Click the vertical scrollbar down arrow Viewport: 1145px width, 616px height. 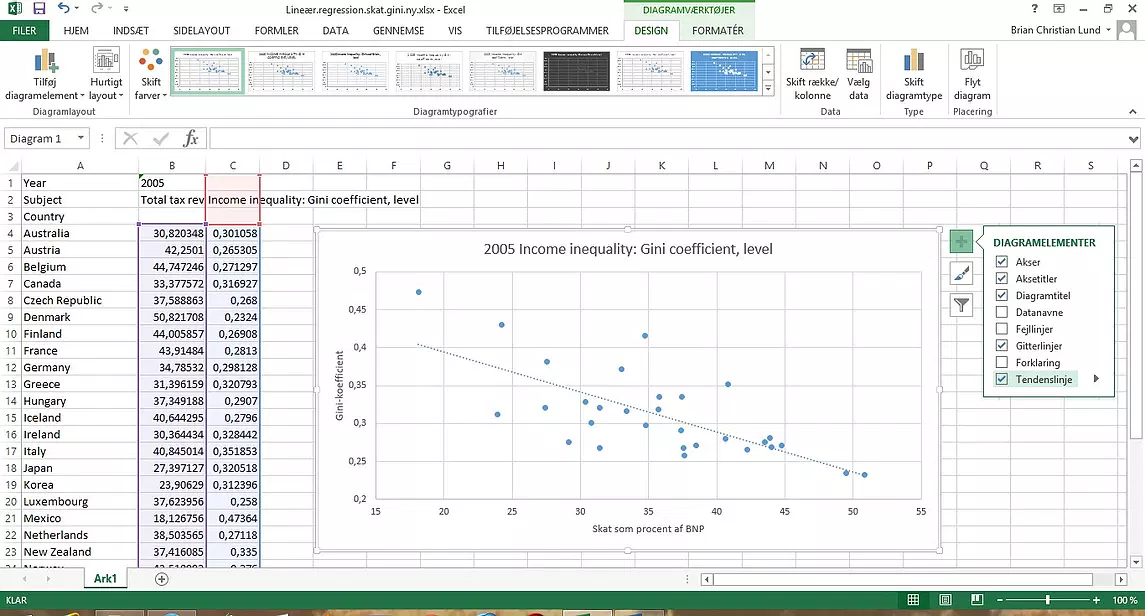[x=1136, y=562]
